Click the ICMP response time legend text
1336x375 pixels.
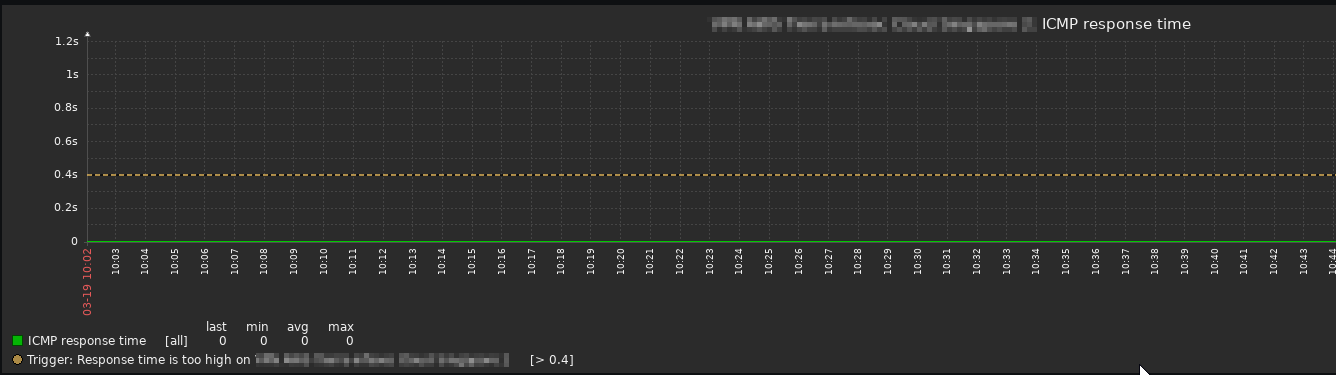[x=87, y=341]
